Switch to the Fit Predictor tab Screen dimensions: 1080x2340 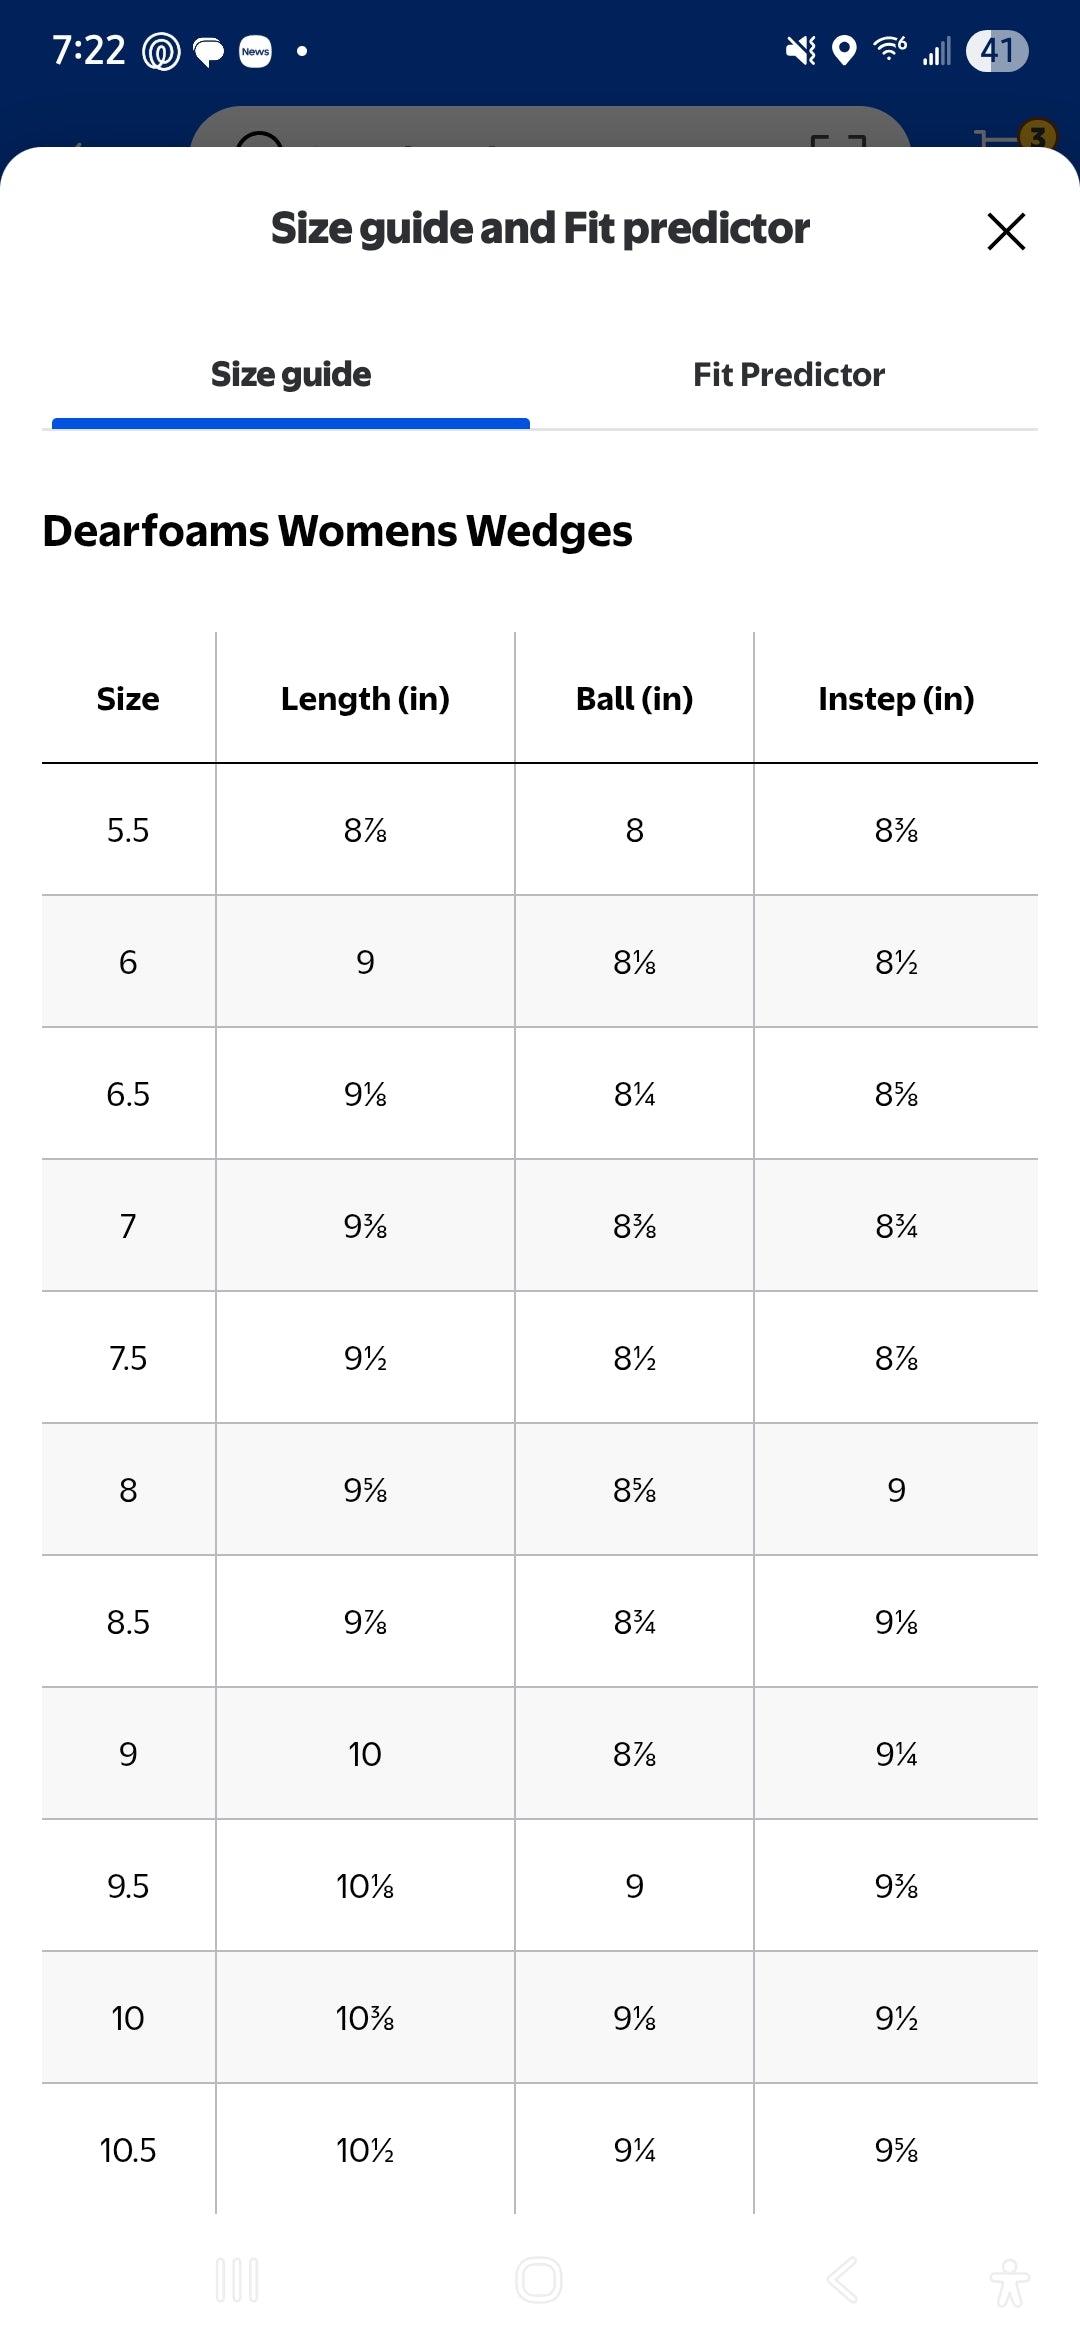point(788,375)
